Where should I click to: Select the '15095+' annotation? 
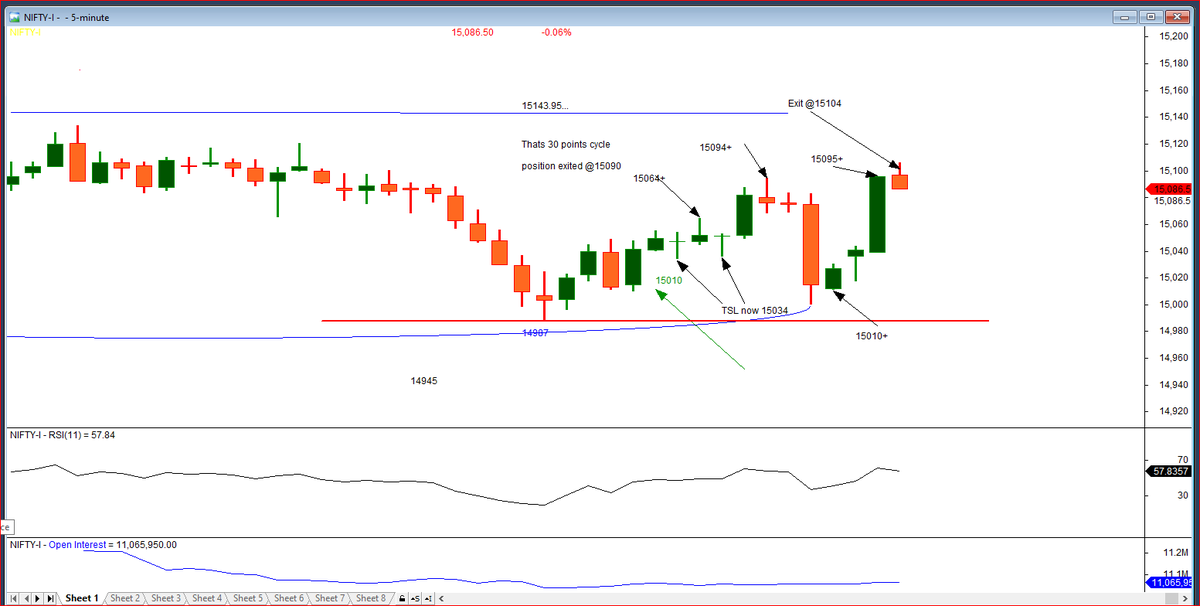[x=827, y=159]
